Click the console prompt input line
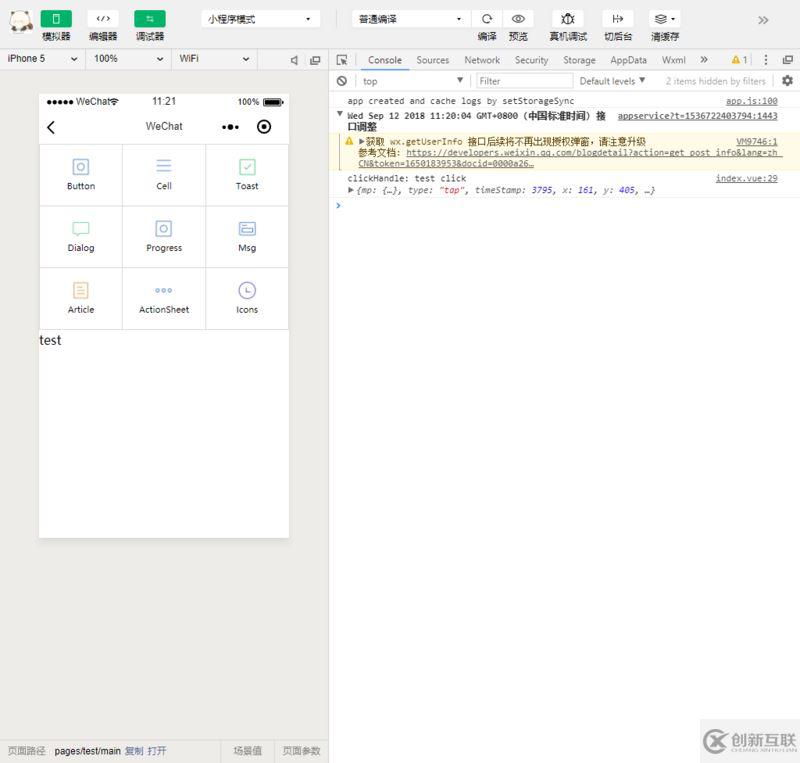 click(566, 205)
